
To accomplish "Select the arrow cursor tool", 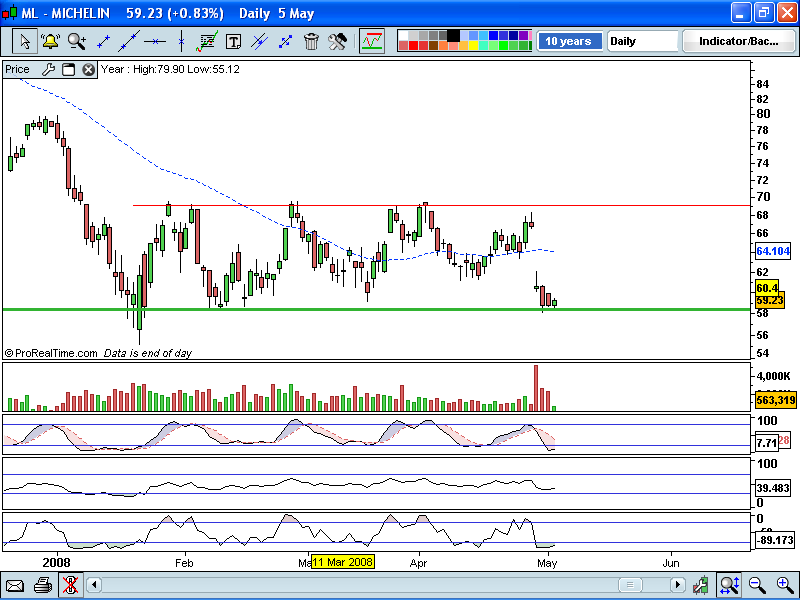I will (x=24, y=41).
